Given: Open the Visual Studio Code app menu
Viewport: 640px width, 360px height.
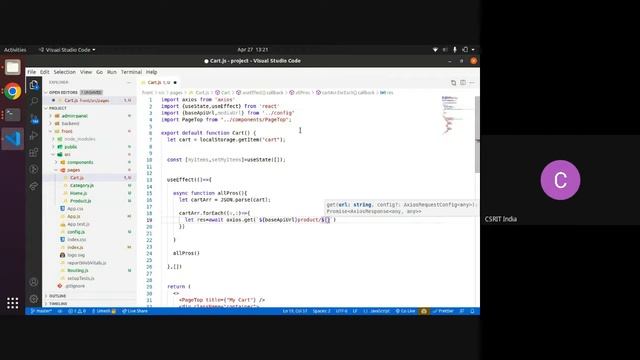Looking at the screenshot, I should click(67, 50).
